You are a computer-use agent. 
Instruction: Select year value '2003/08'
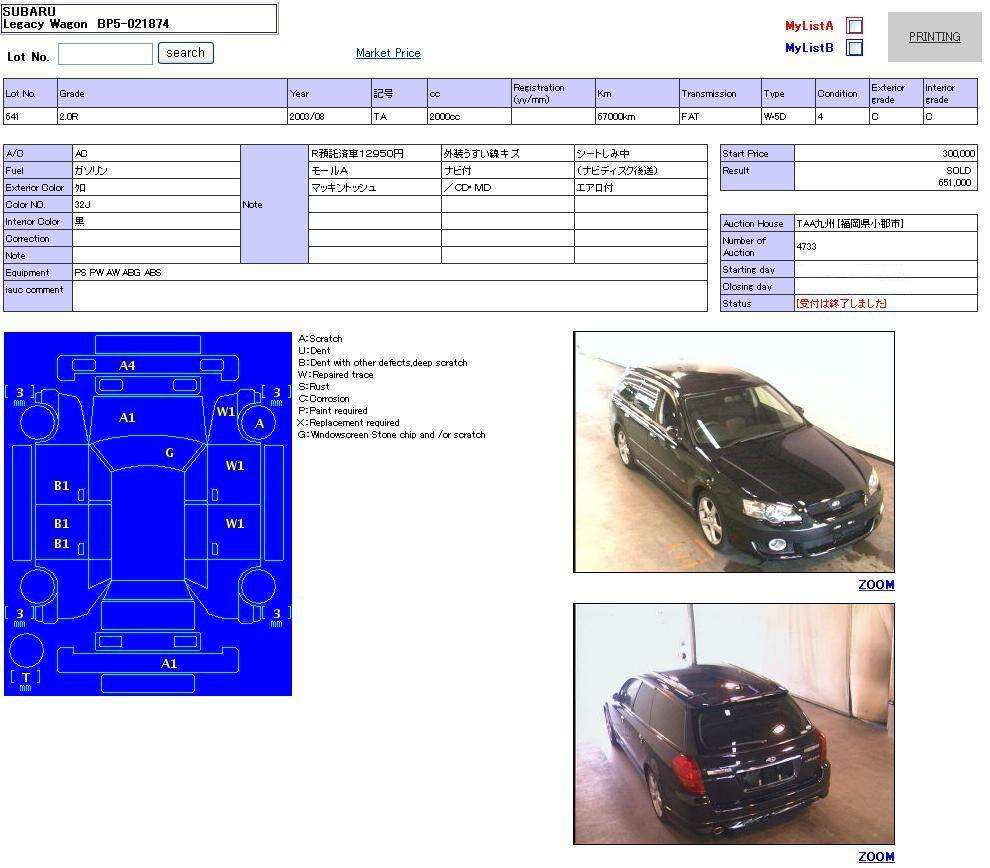tap(307, 117)
